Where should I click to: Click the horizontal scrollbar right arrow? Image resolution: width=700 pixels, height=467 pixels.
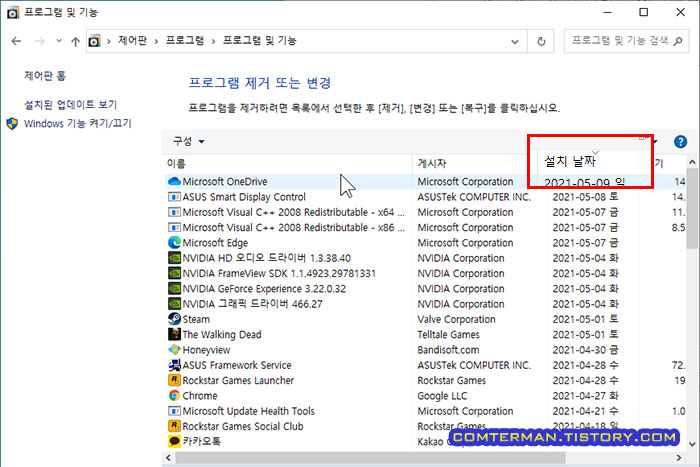pos(679,458)
